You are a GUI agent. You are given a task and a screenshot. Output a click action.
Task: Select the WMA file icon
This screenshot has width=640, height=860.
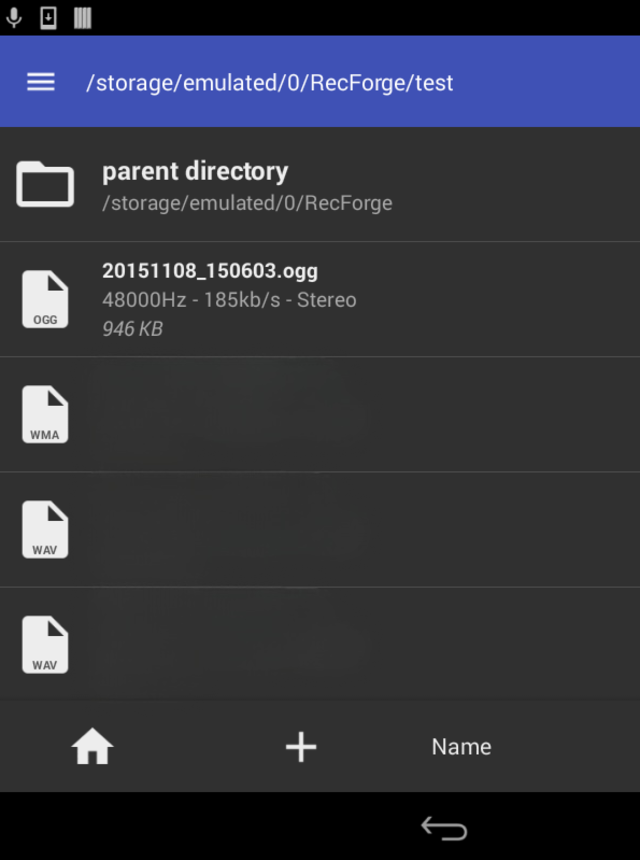45,415
